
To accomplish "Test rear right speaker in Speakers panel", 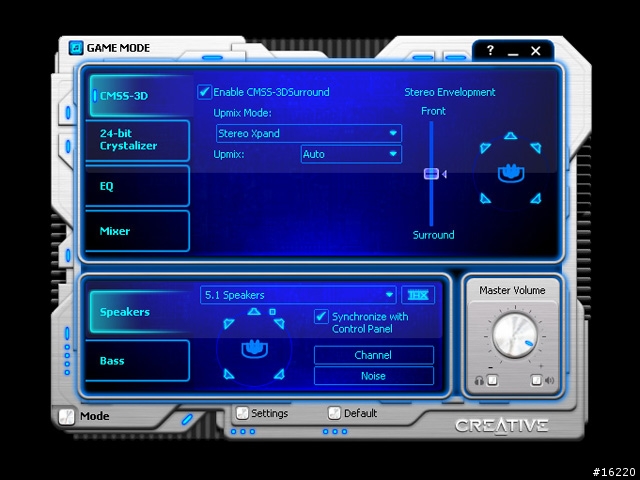I will tap(279, 374).
